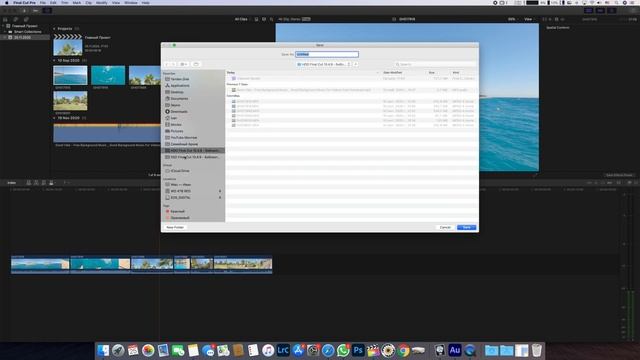Open Google Chrome from the Dock

click(403, 350)
